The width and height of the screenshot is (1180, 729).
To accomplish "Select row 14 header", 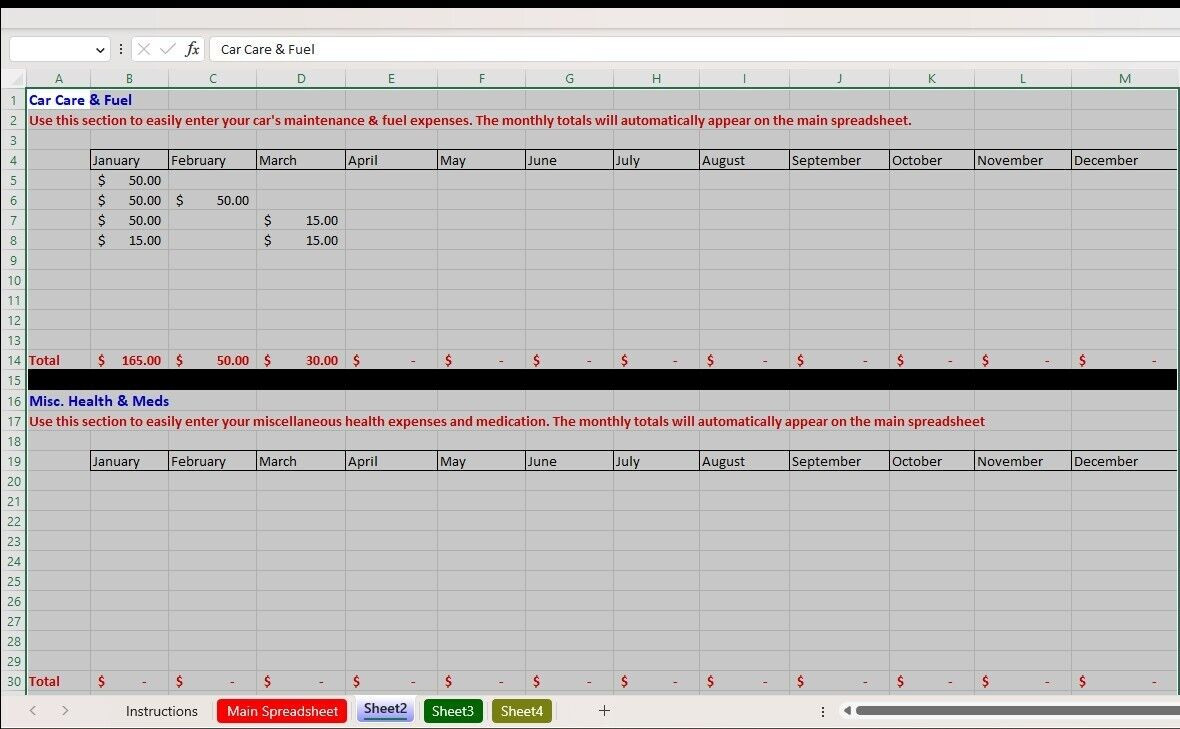I will 14,360.
